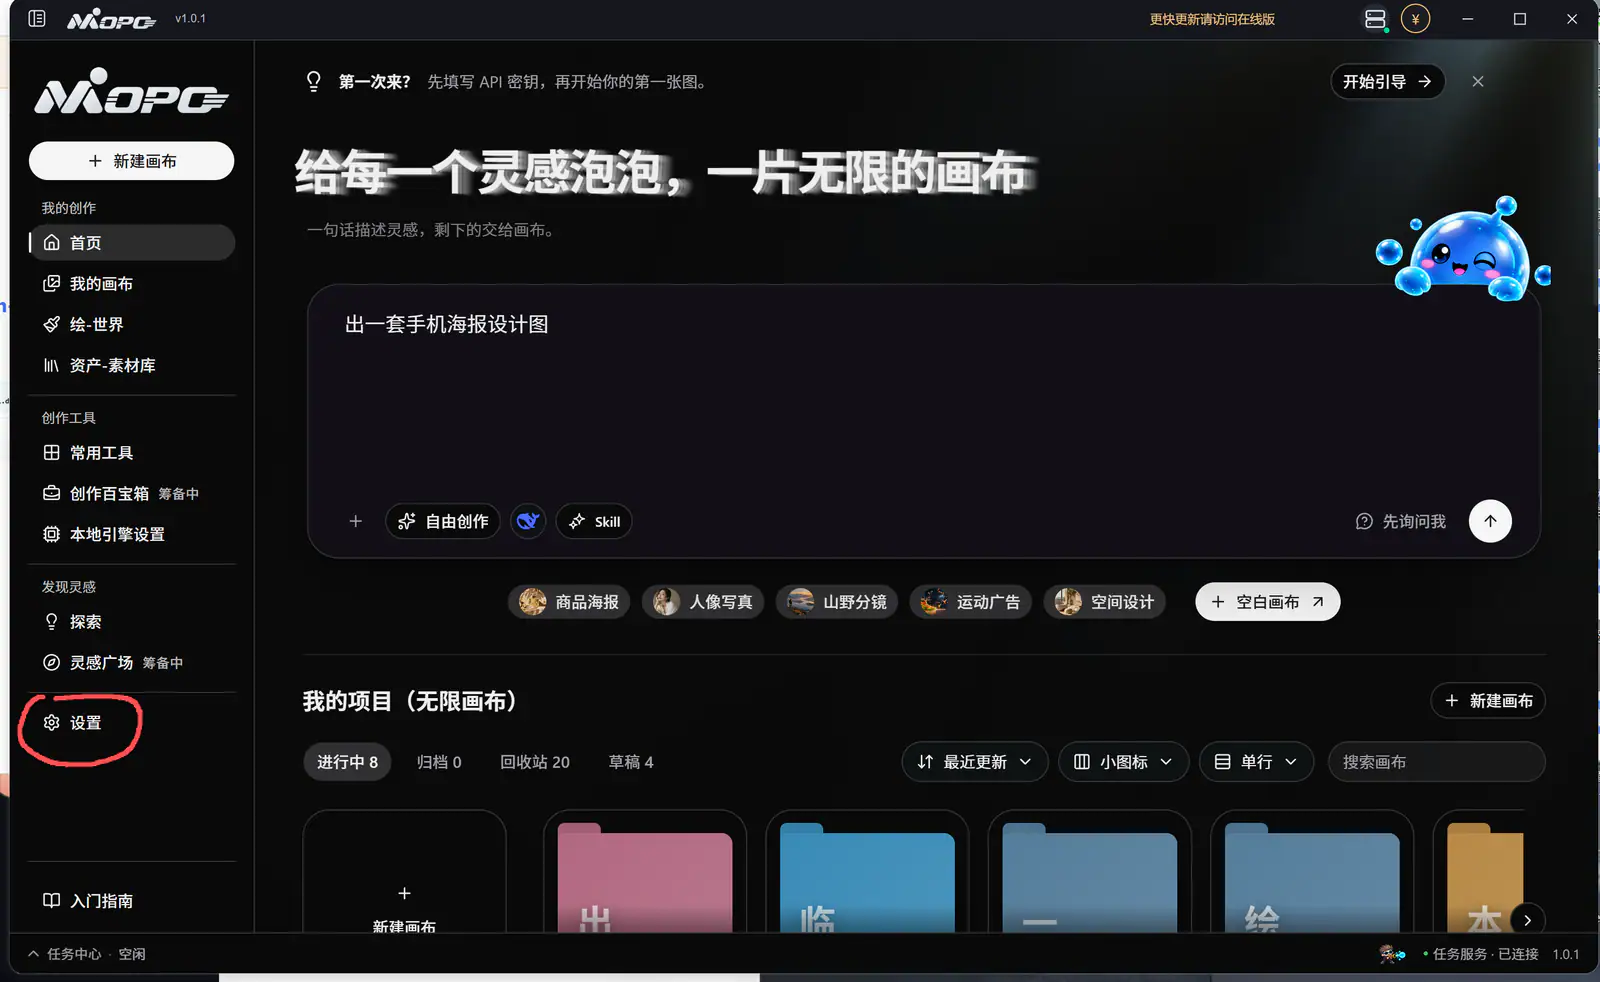Go to 首页 home in sidebar
This screenshot has width=1600, height=982.
point(132,242)
